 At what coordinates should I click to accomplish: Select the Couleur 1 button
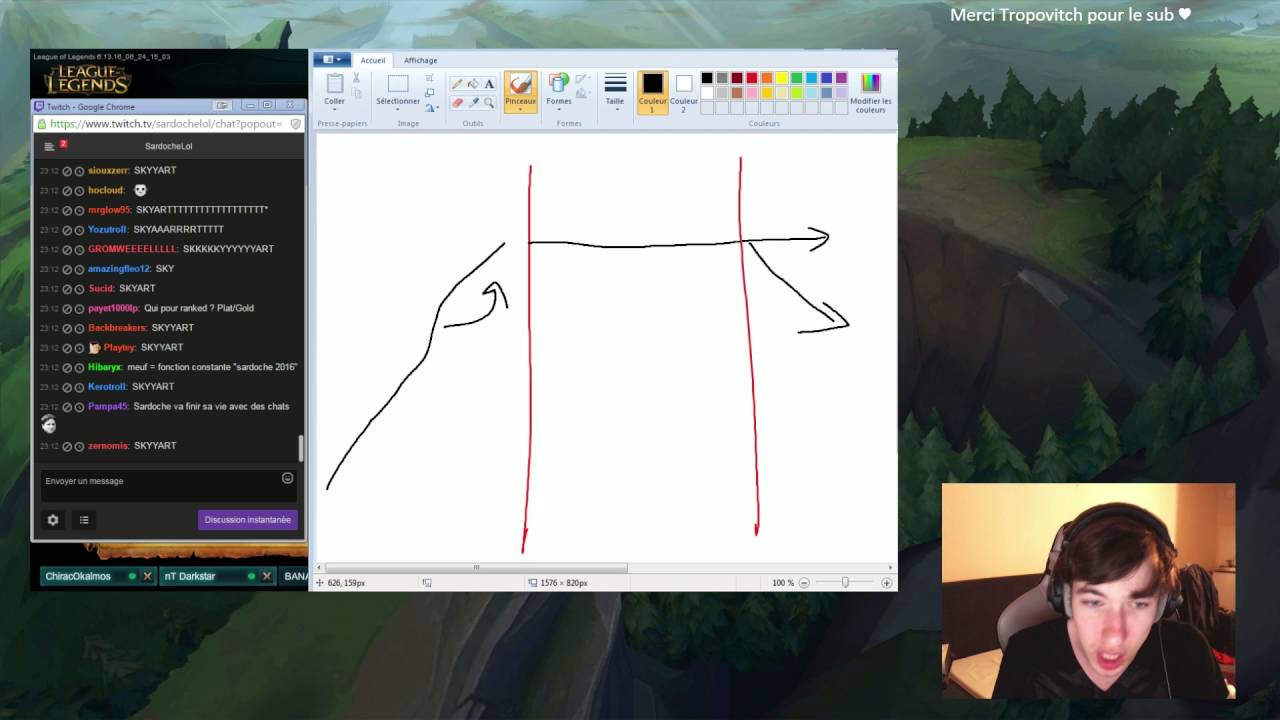[x=652, y=92]
